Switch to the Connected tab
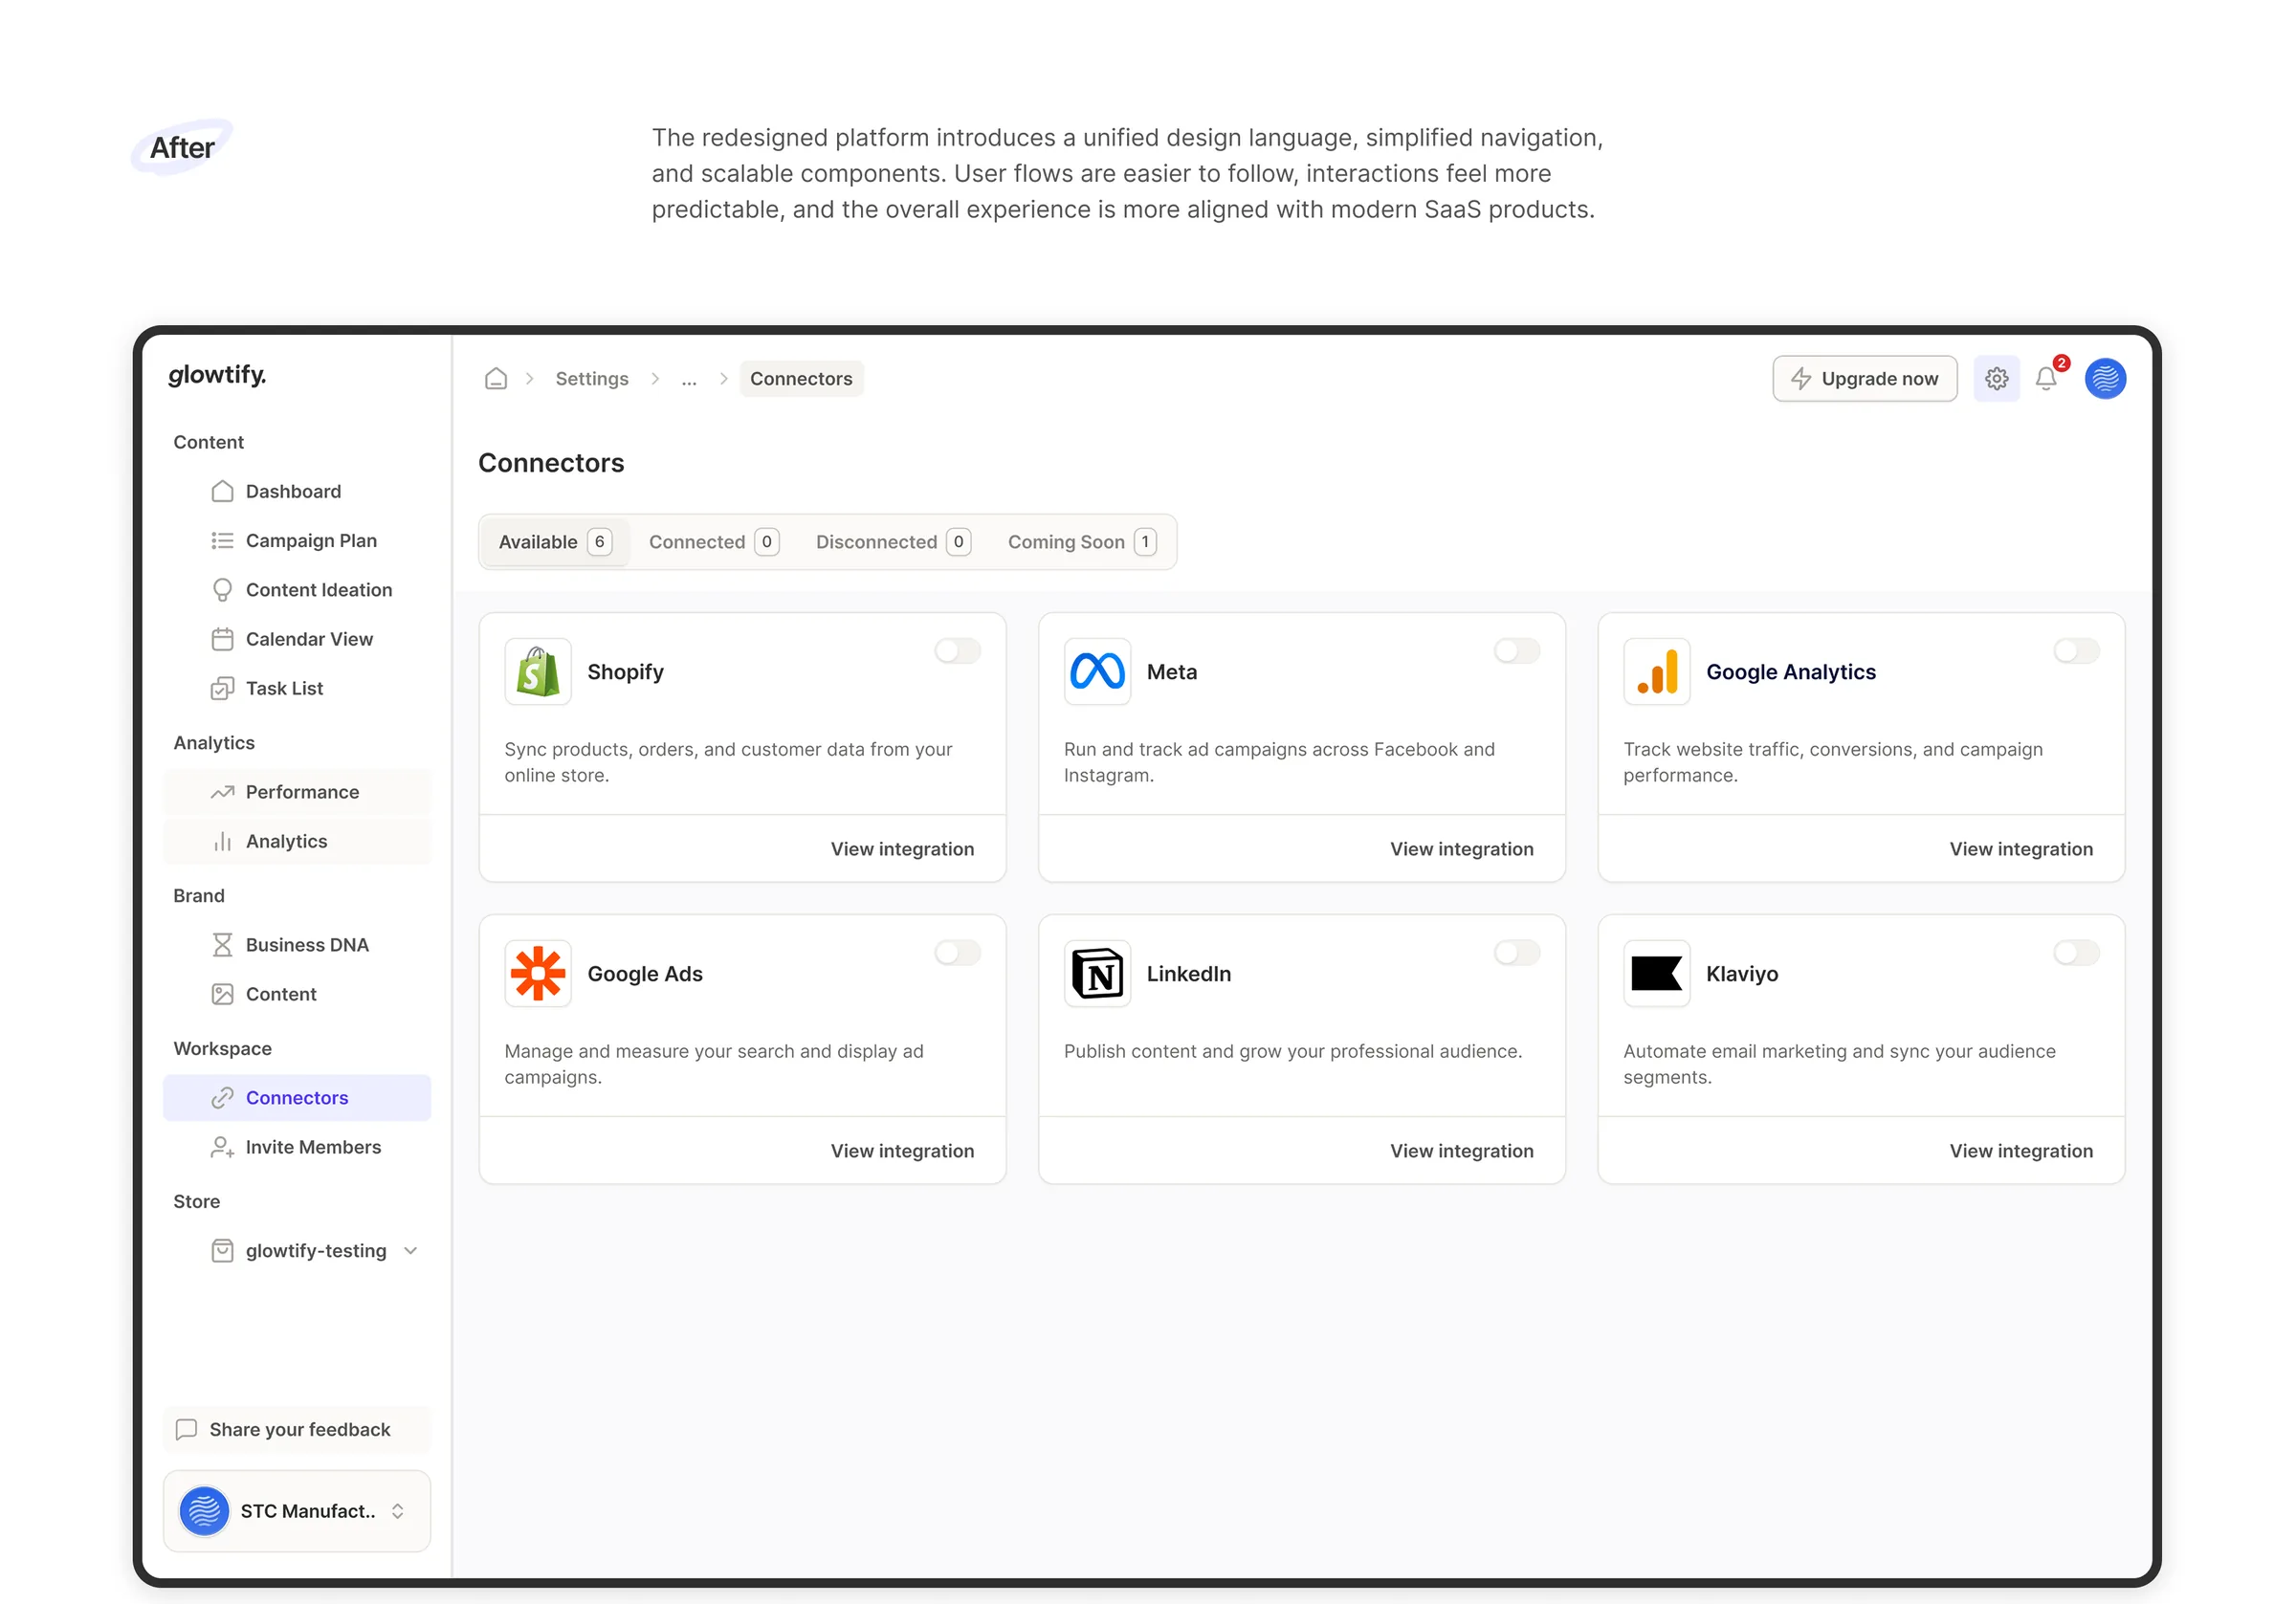 pyautogui.click(x=714, y=542)
